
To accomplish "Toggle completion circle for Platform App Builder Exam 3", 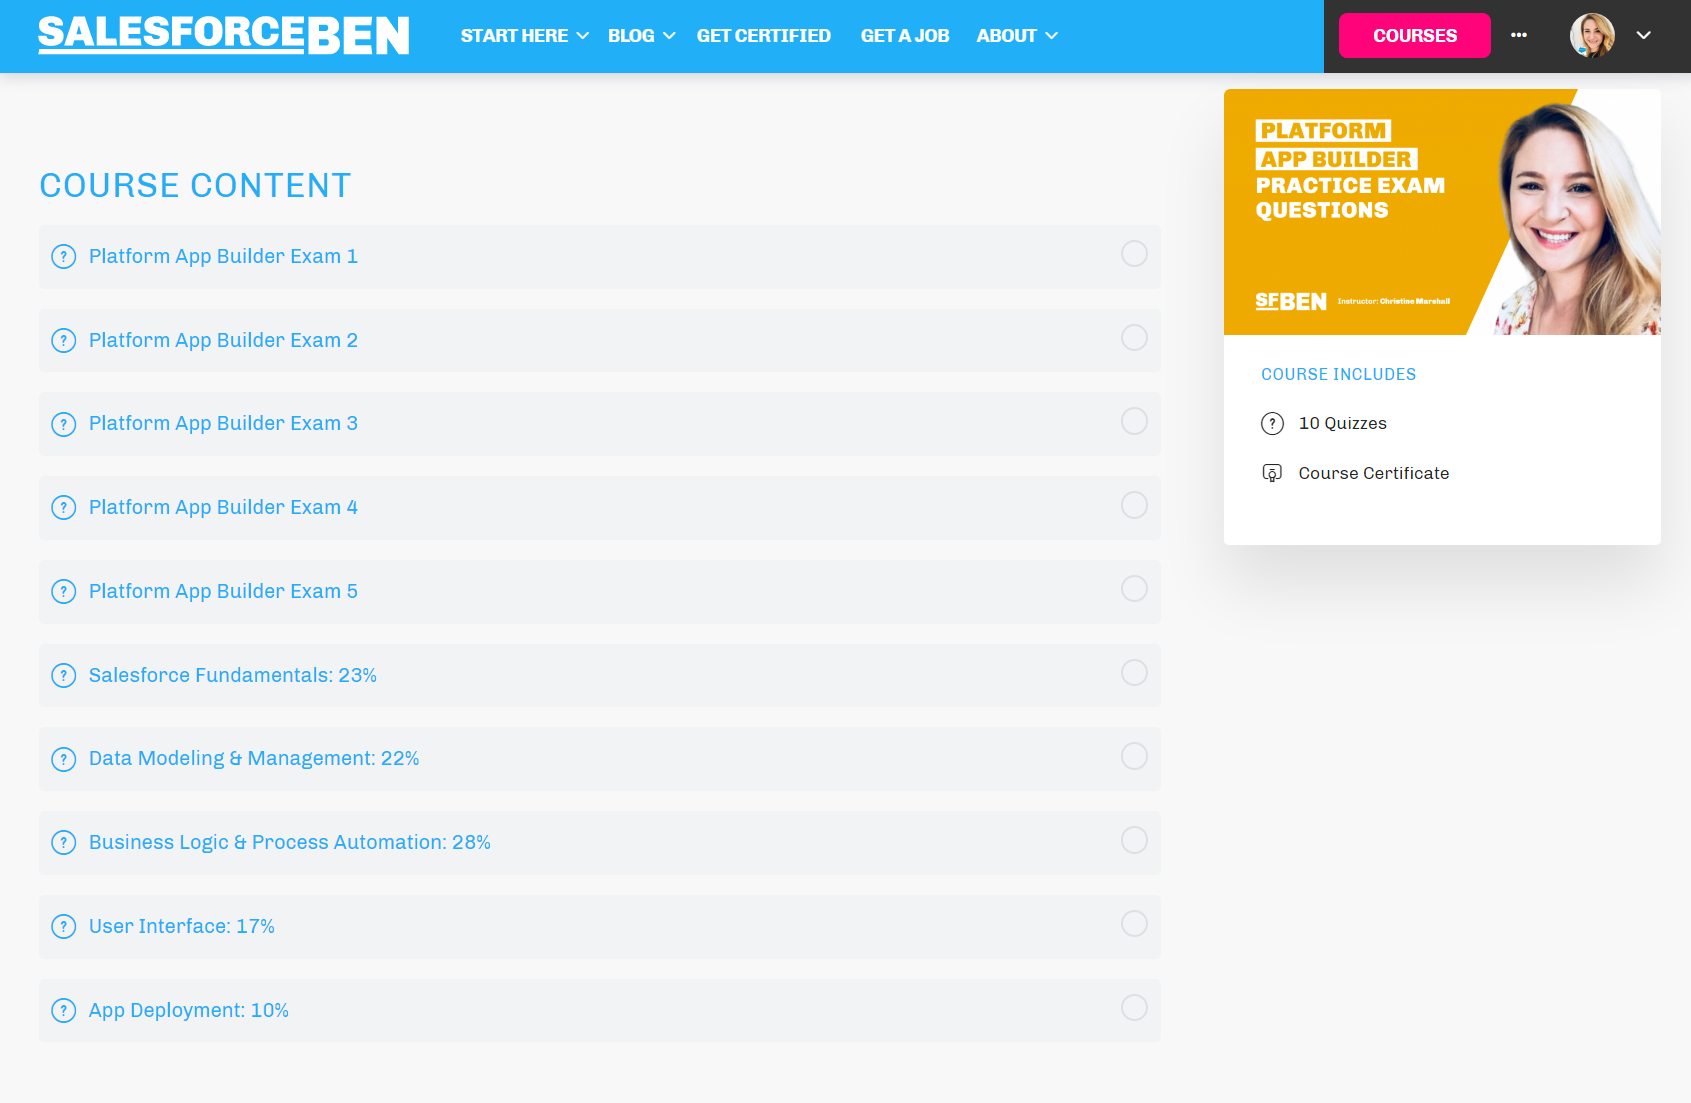I will point(1134,421).
